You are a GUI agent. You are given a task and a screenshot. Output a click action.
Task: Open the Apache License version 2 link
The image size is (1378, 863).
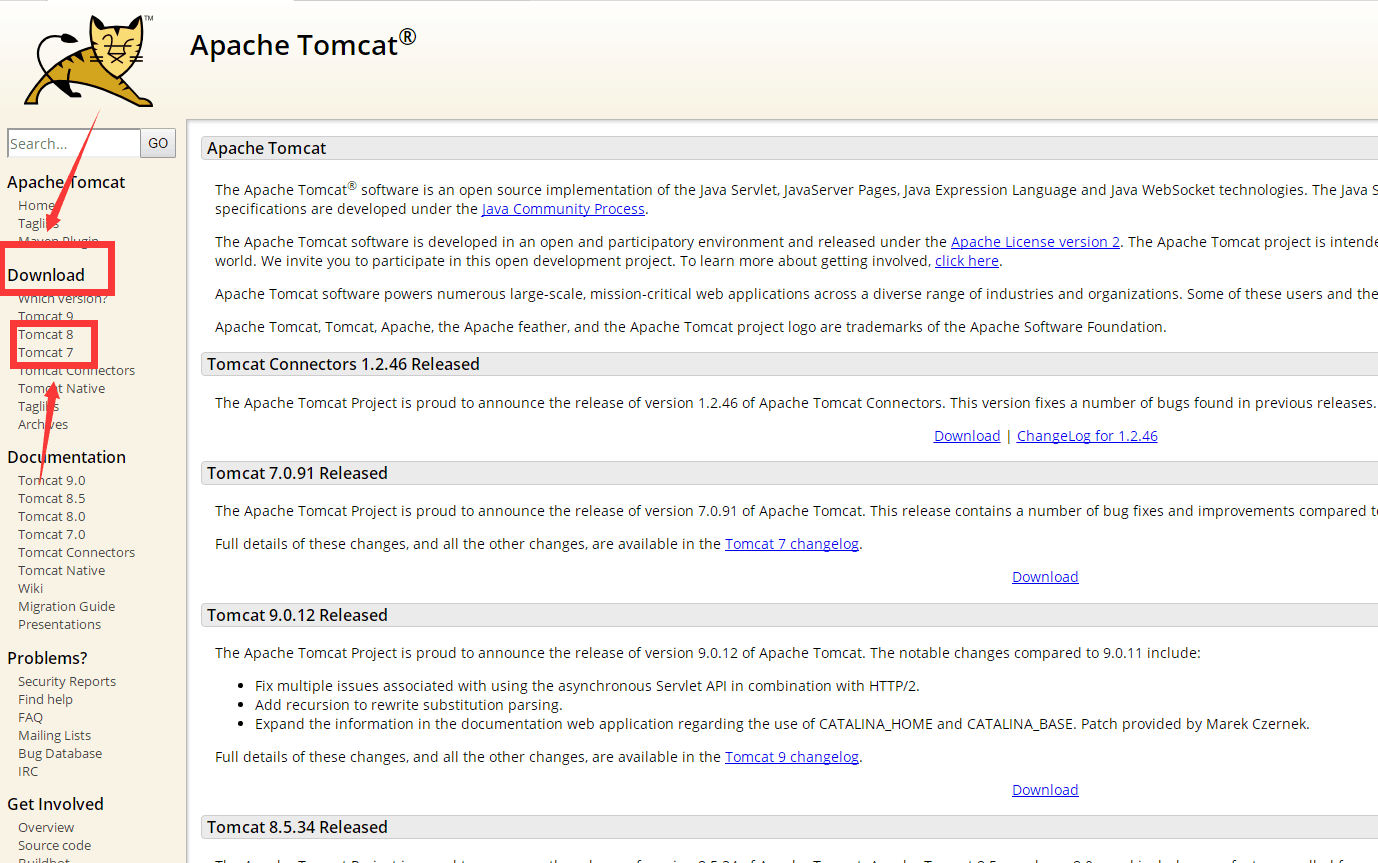coord(1035,242)
